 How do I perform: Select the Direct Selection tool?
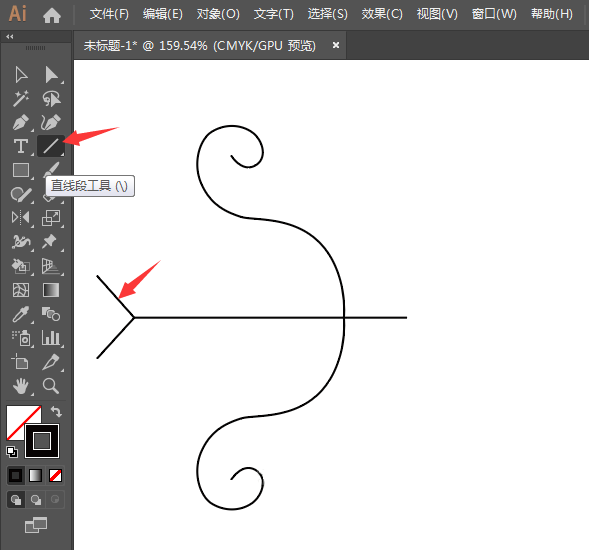[51, 74]
